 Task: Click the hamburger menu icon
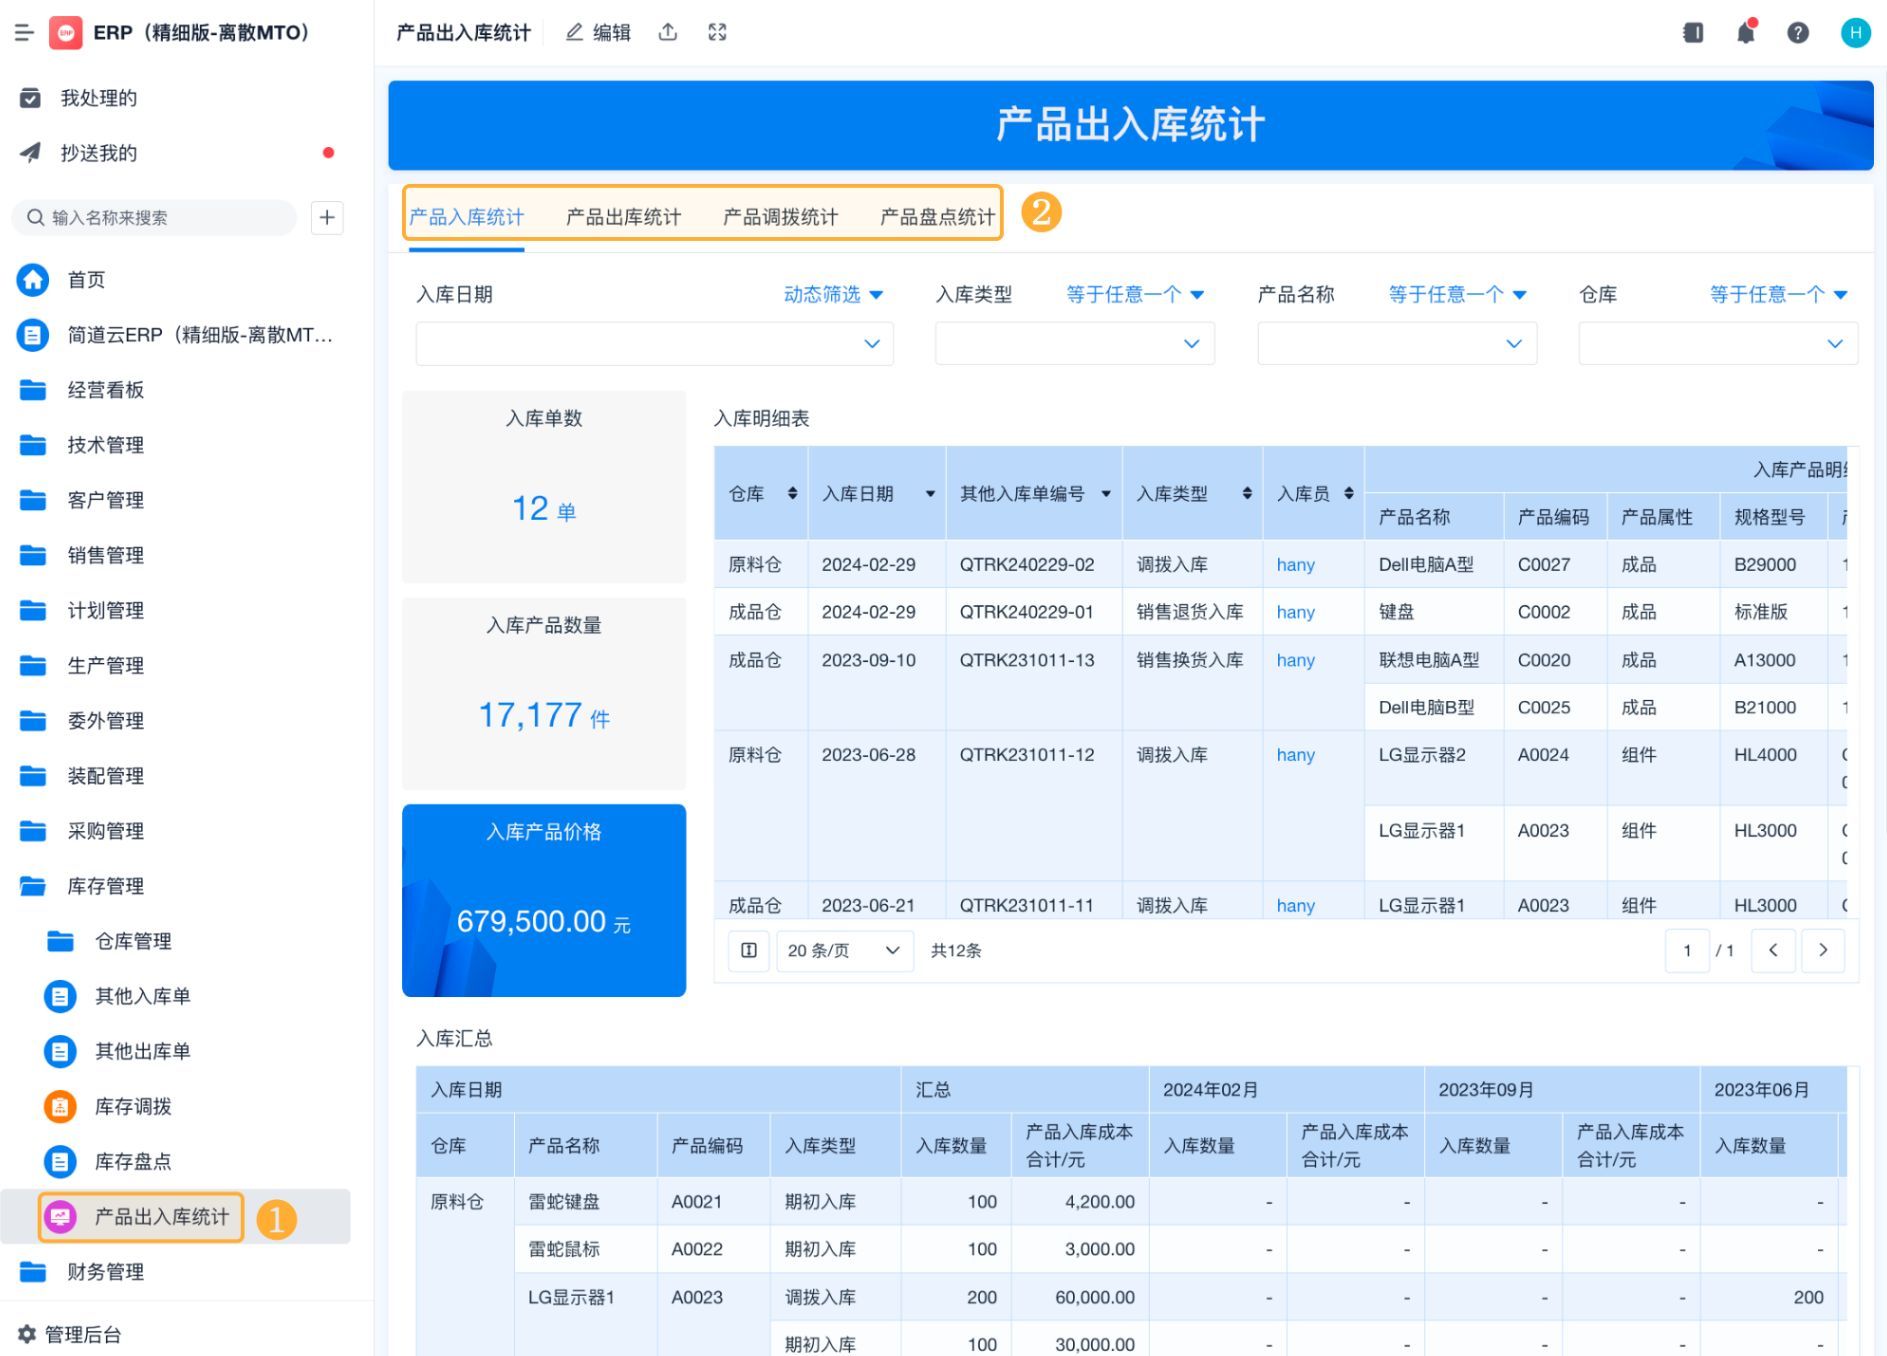point(24,33)
